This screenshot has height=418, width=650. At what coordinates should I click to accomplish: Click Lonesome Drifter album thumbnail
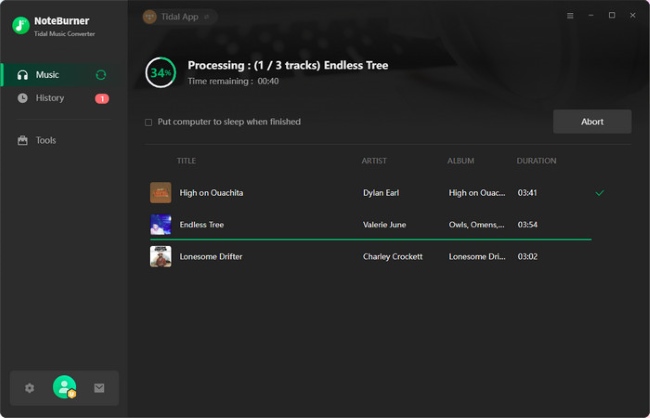(x=160, y=256)
